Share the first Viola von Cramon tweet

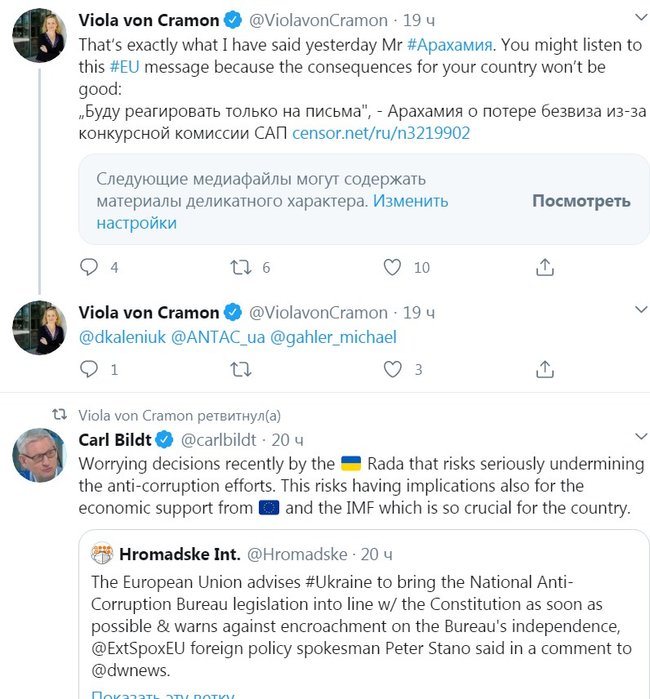(545, 267)
